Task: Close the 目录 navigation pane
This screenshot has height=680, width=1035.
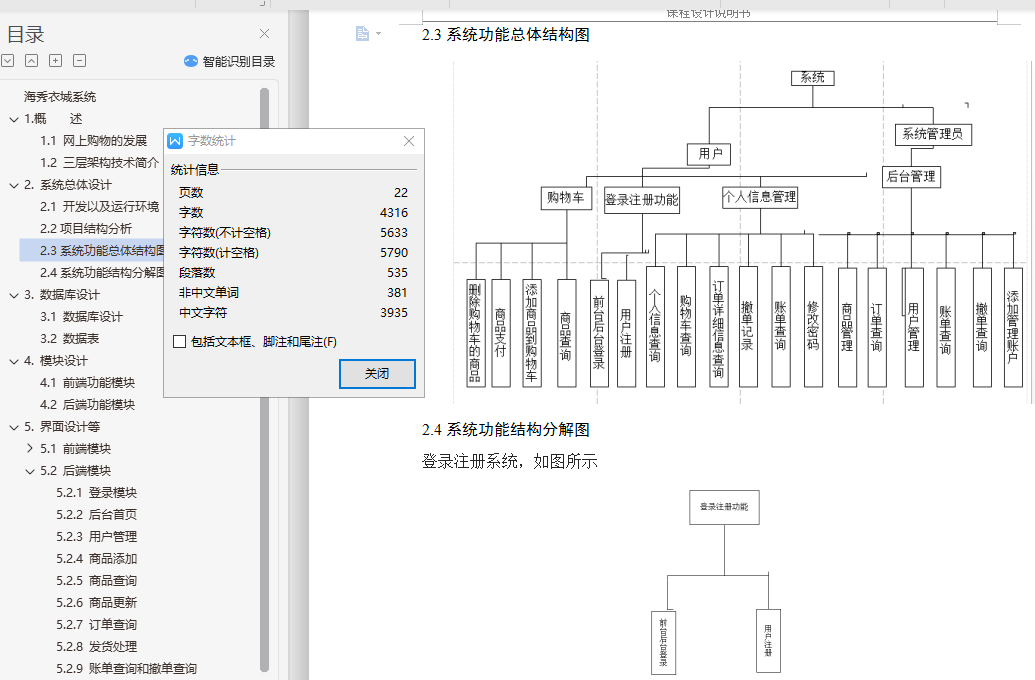Action: click(264, 34)
